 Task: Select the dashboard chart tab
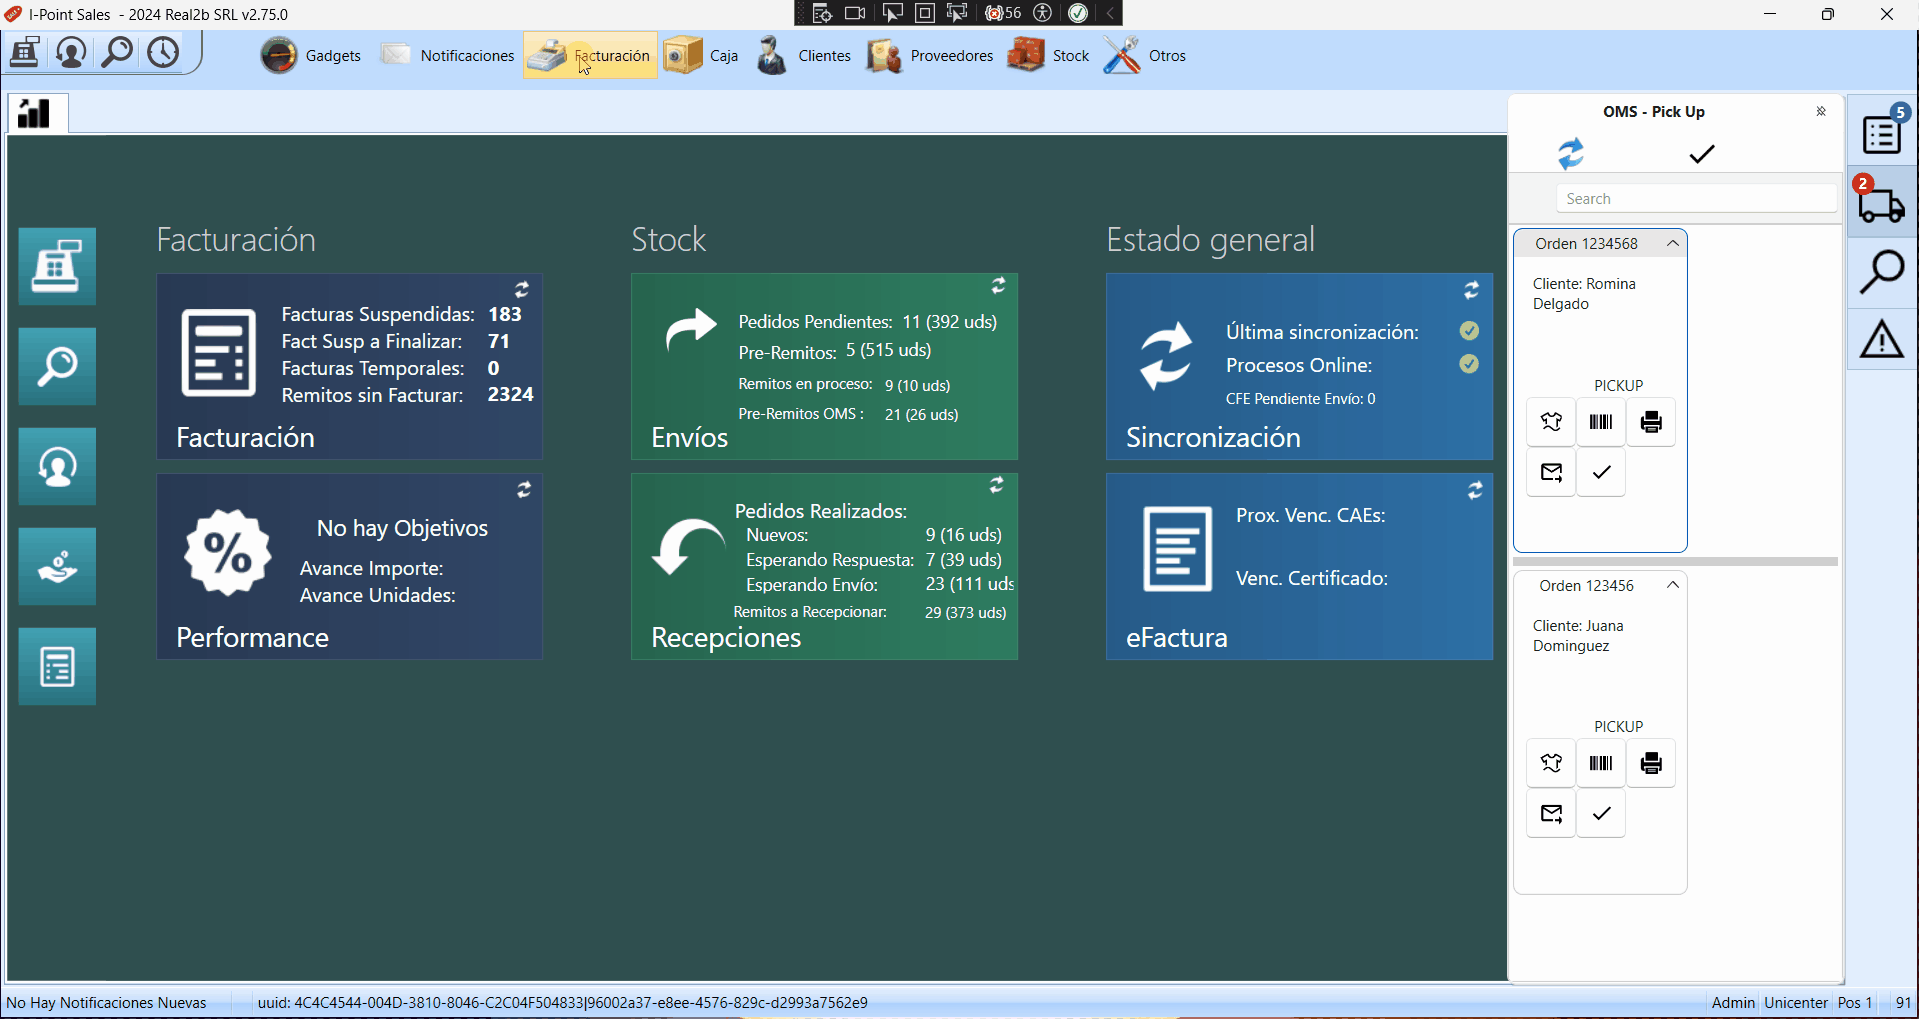click(x=37, y=113)
